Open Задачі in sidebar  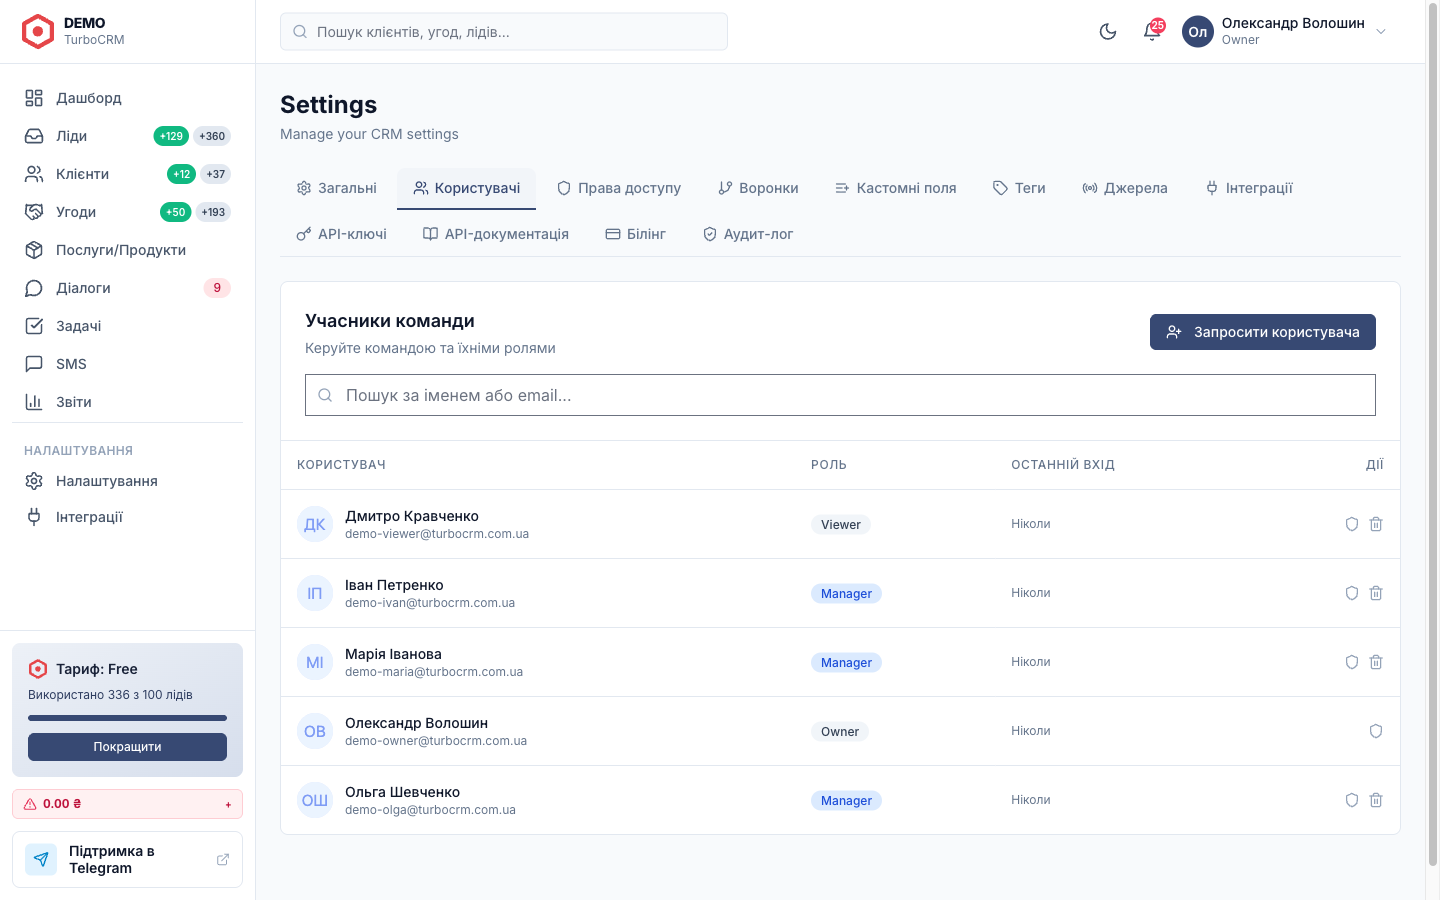click(127, 326)
